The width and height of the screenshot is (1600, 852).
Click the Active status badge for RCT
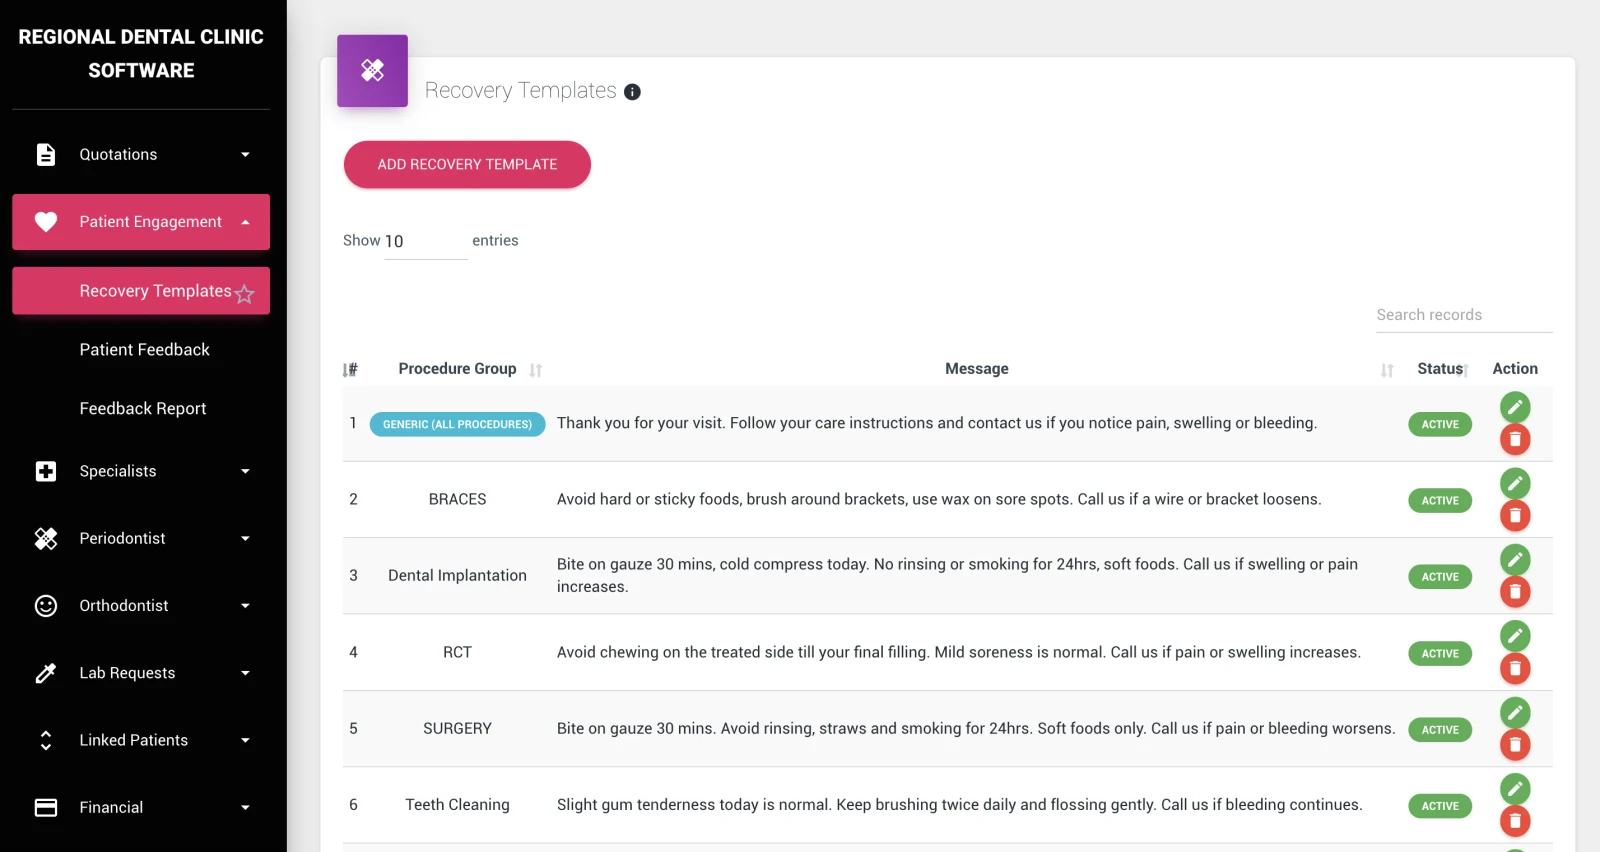[x=1440, y=653]
